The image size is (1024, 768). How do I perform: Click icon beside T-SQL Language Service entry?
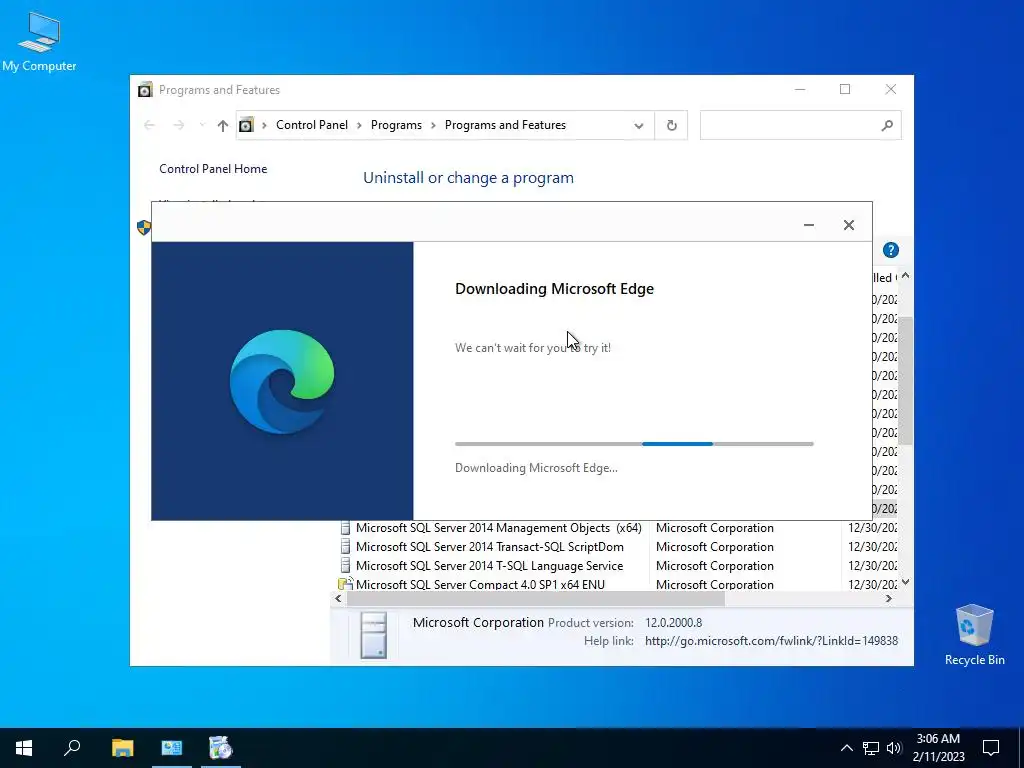click(345, 566)
